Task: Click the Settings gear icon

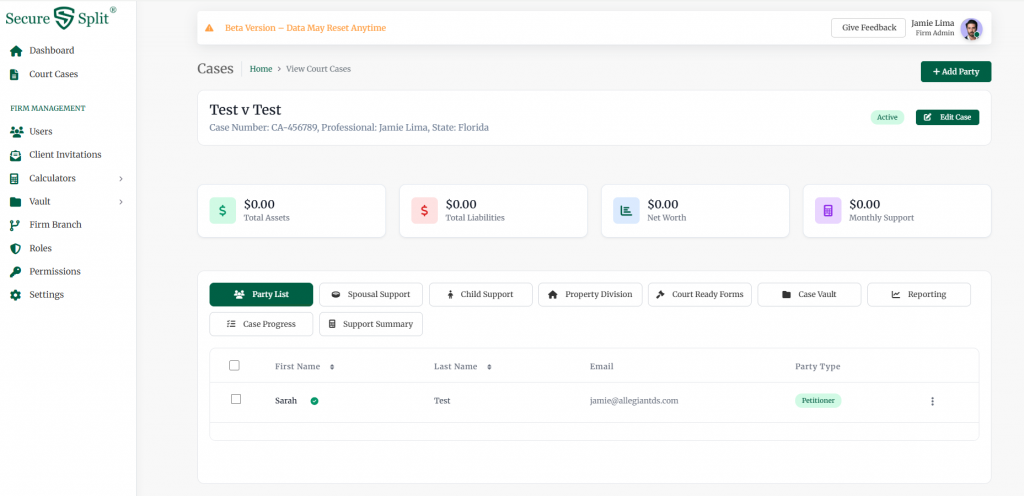Action: (x=16, y=295)
